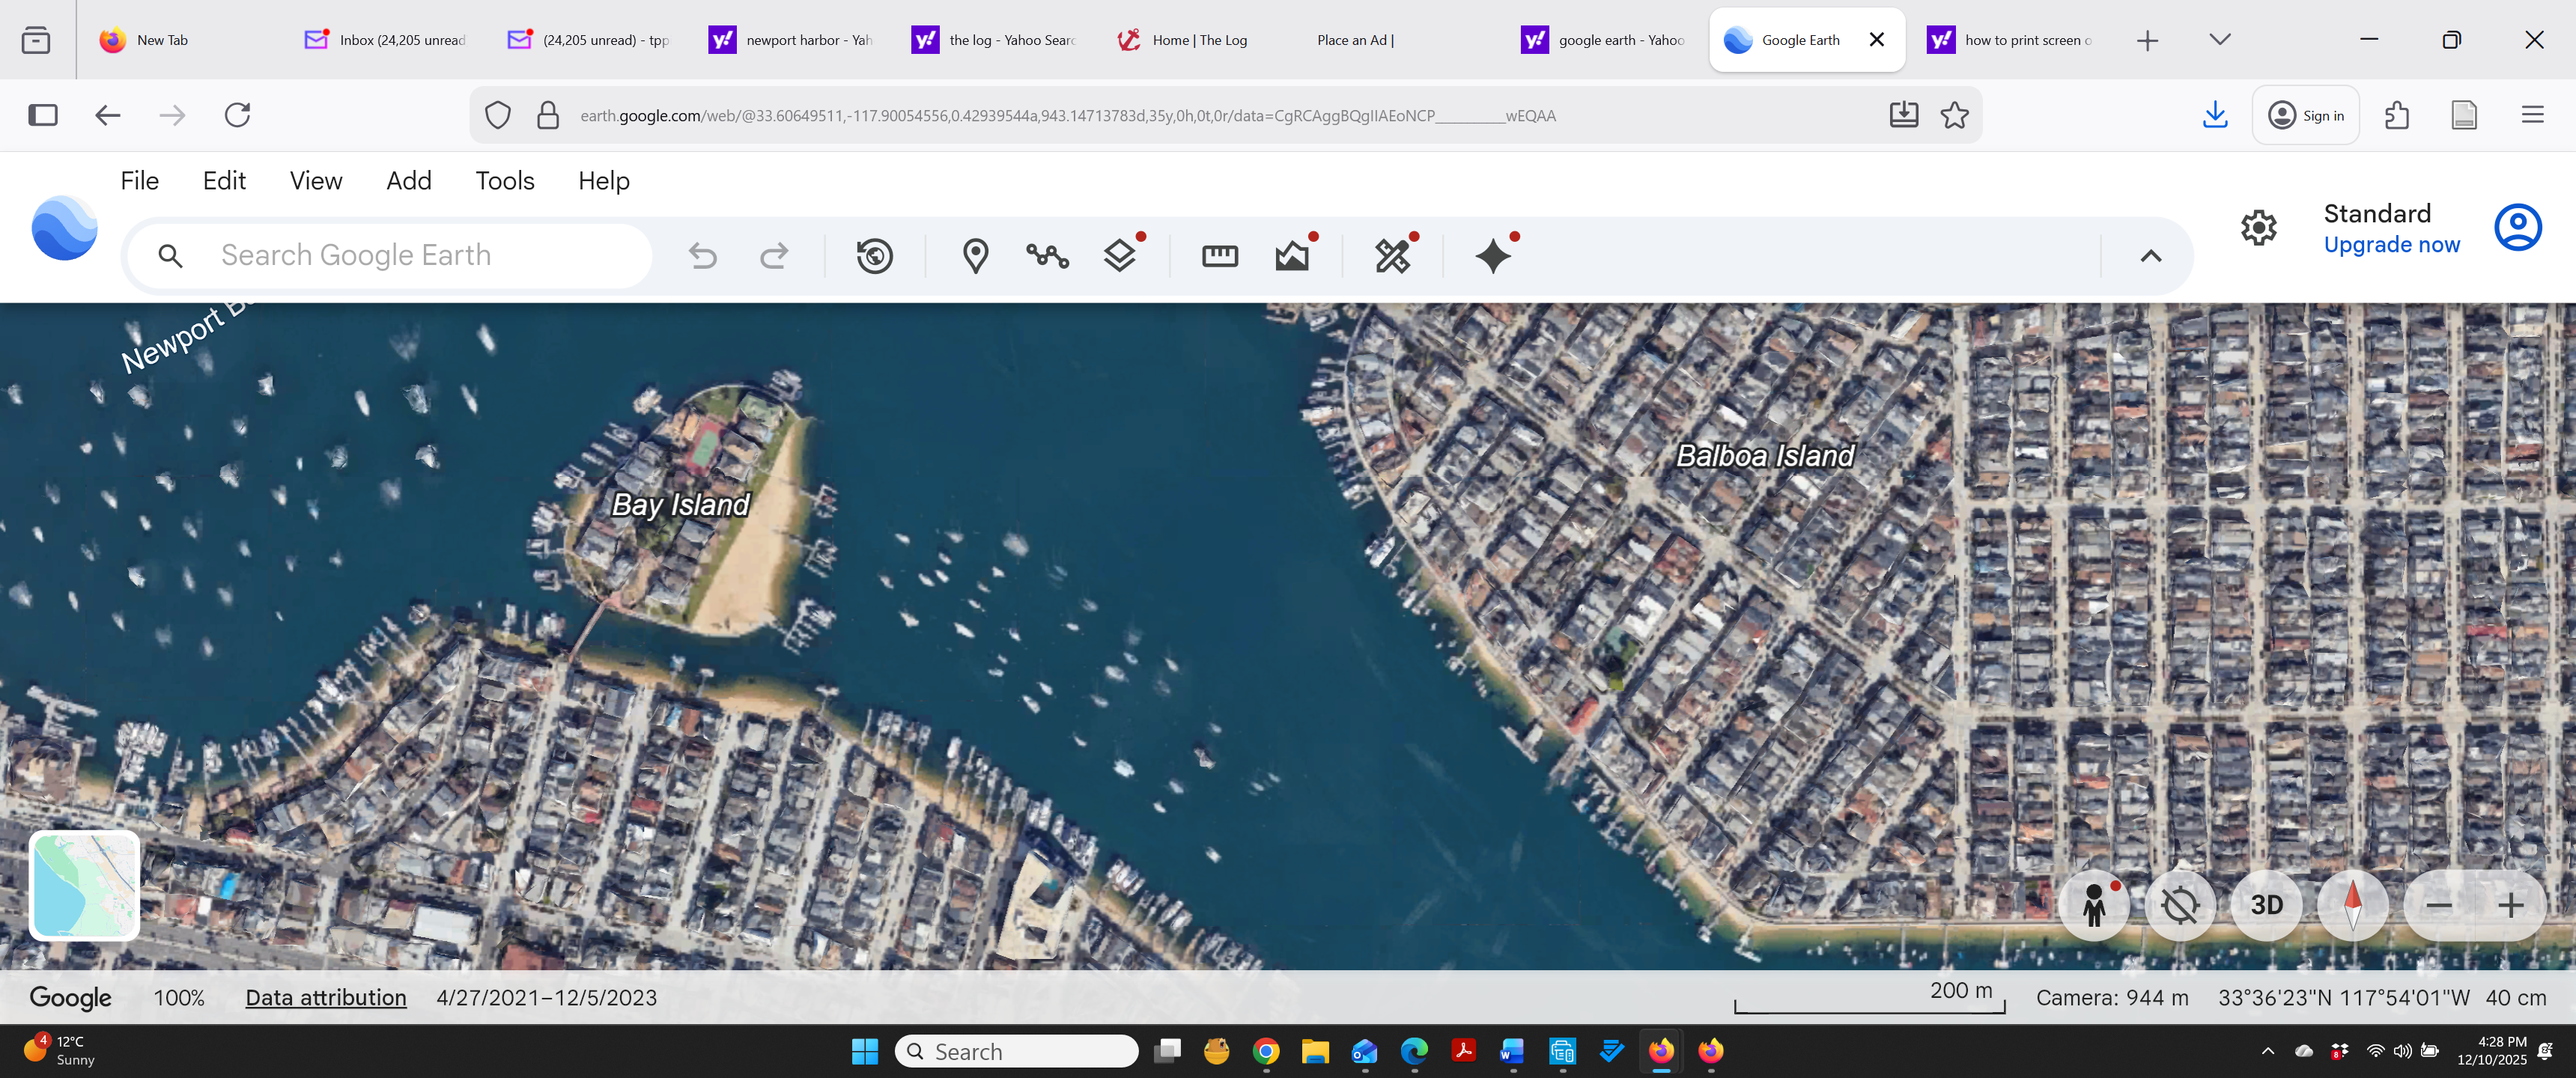Add a placemark pin
This screenshot has width=2576, height=1078.
975,256
